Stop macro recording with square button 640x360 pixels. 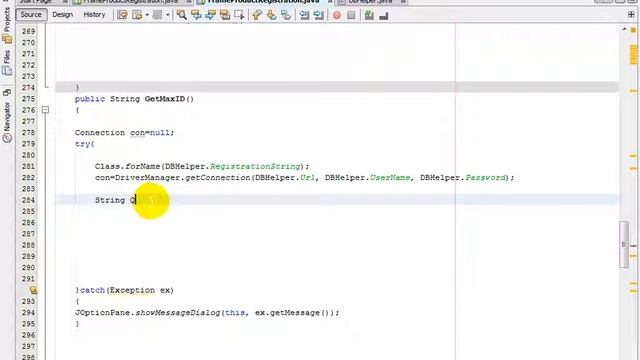pos(351,16)
